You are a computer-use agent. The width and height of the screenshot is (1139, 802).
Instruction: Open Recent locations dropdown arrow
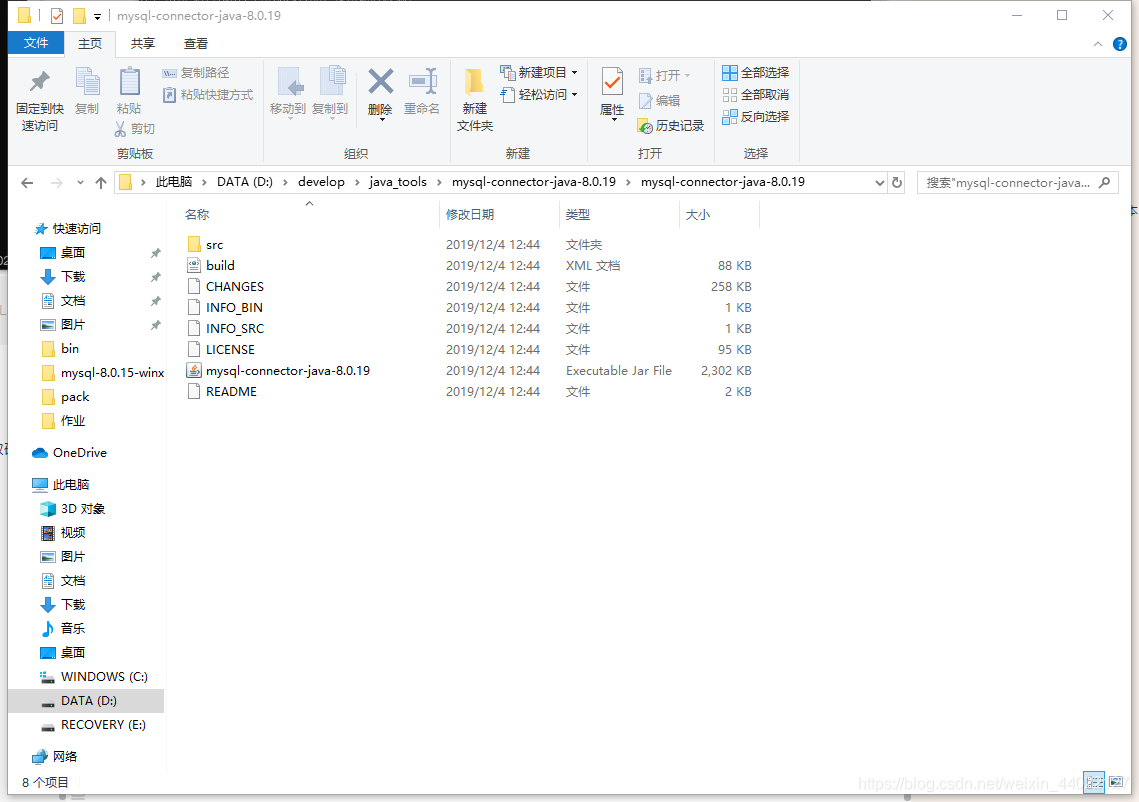[x=80, y=183]
